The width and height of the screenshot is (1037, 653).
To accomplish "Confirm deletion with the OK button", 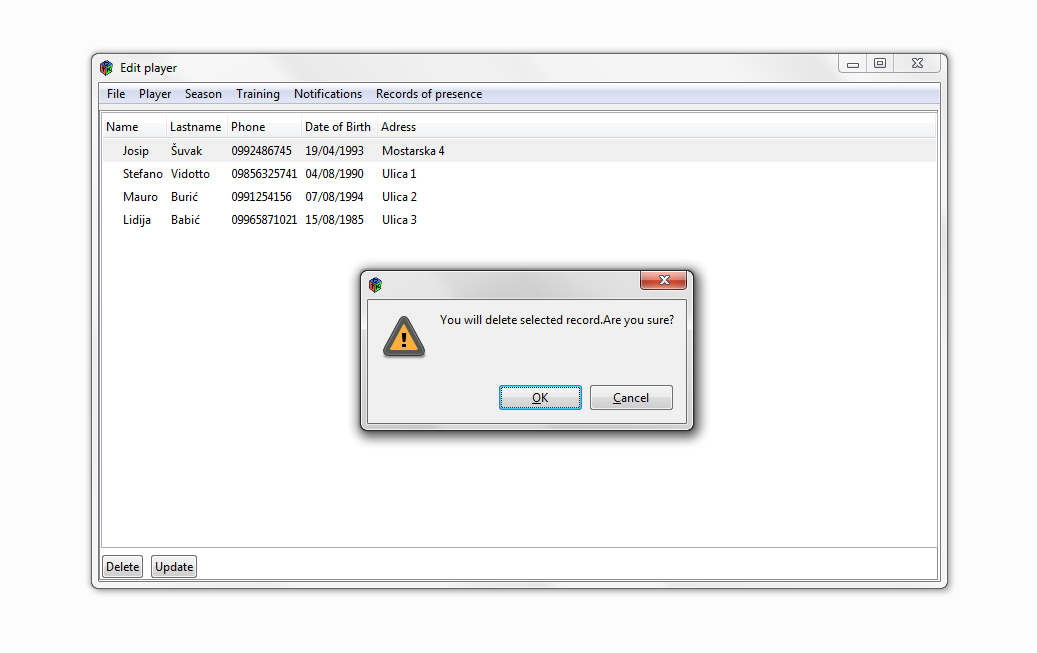I will (540, 398).
